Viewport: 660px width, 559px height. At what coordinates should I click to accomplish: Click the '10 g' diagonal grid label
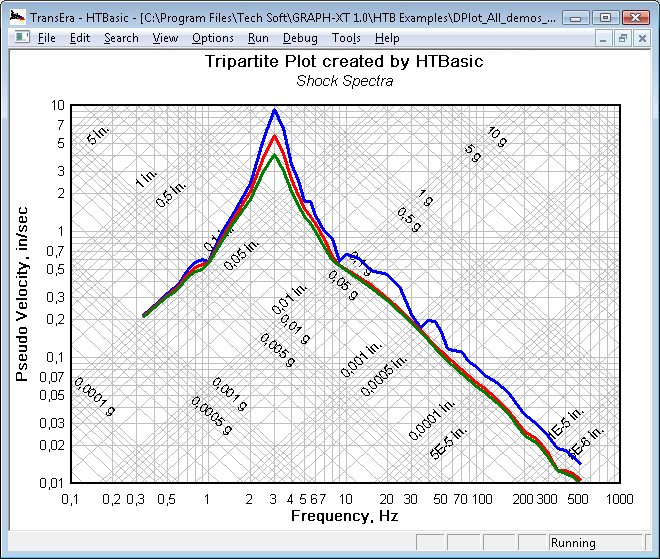tap(497, 137)
